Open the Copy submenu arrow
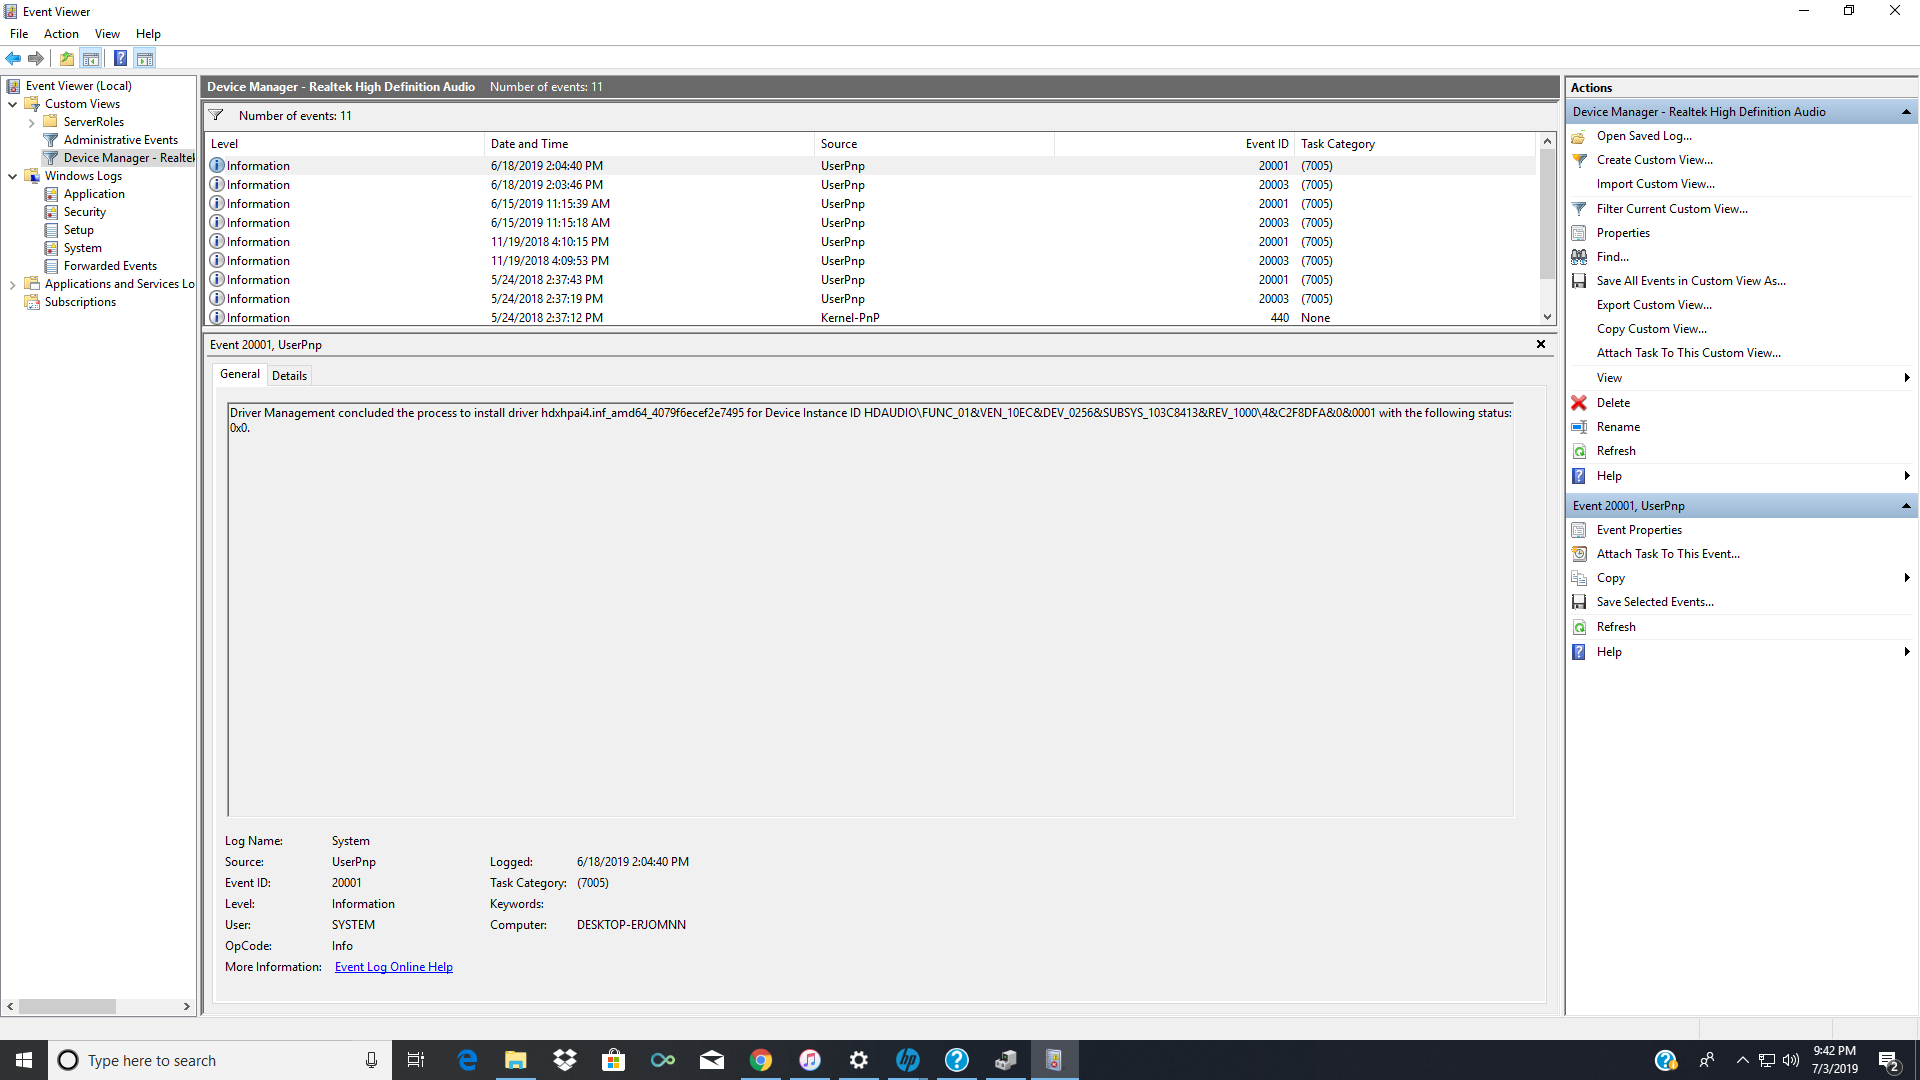The width and height of the screenshot is (1920, 1080). [x=1907, y=578]
